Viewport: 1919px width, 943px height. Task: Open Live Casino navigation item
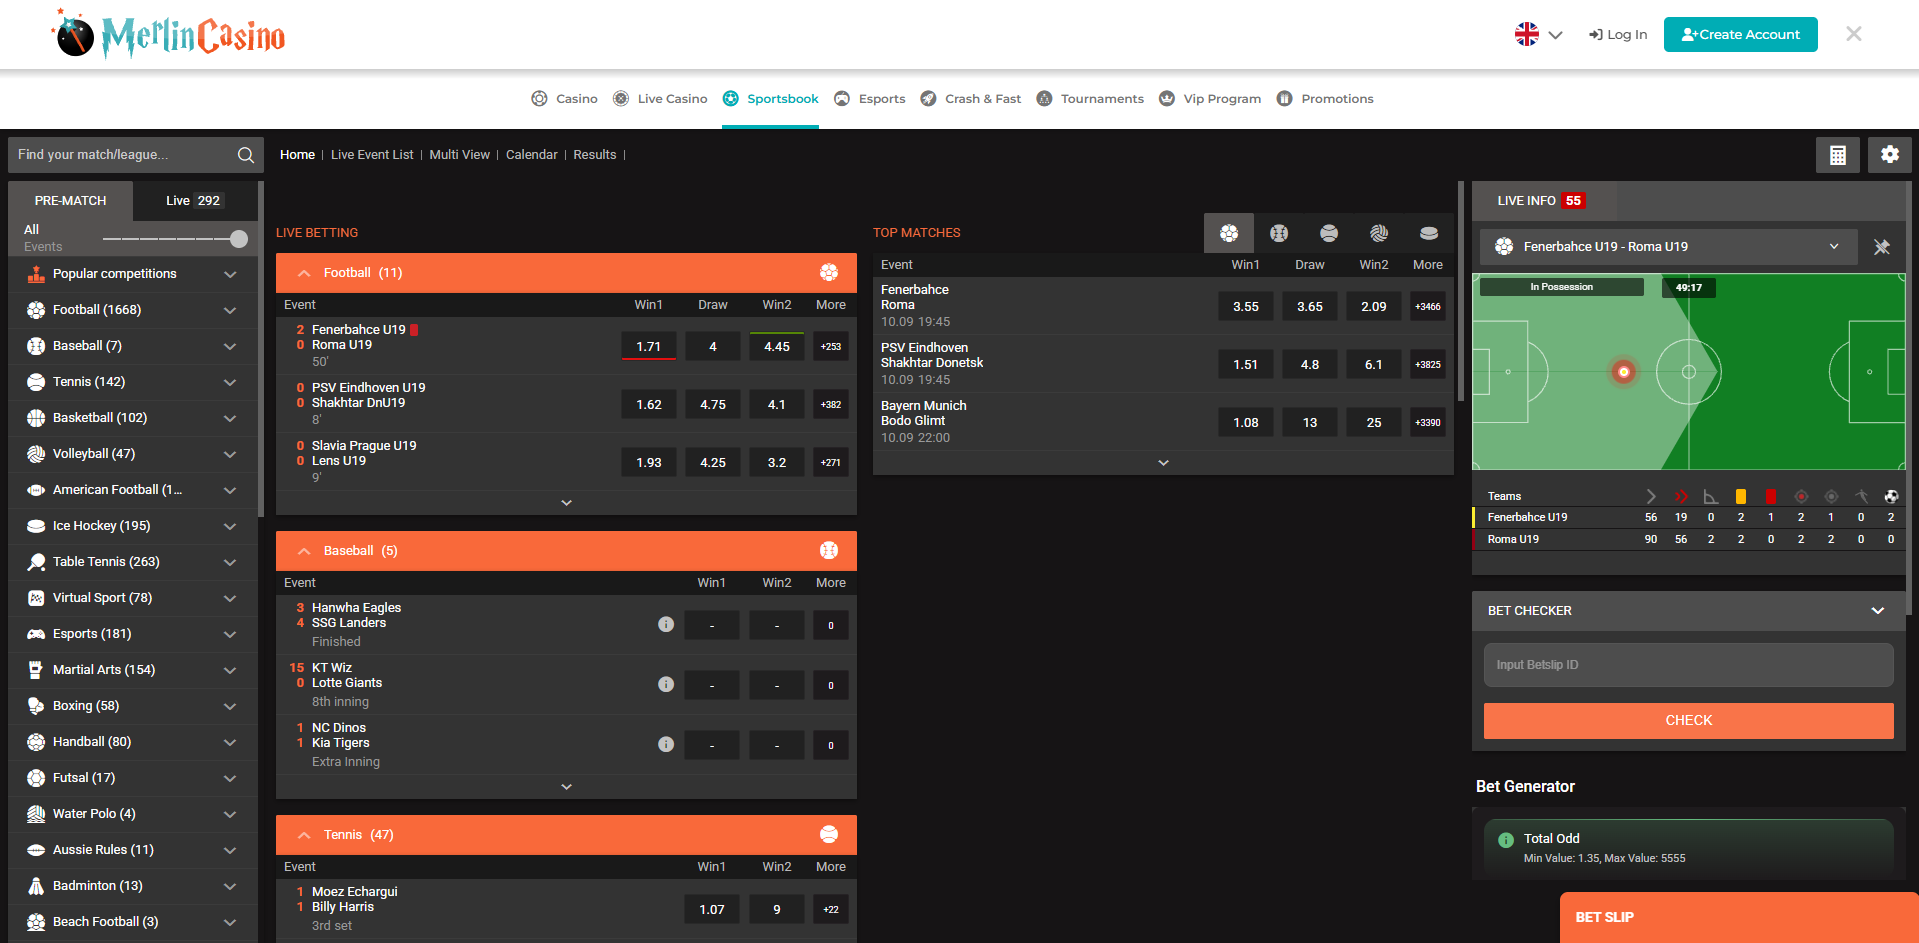(660, 99)
